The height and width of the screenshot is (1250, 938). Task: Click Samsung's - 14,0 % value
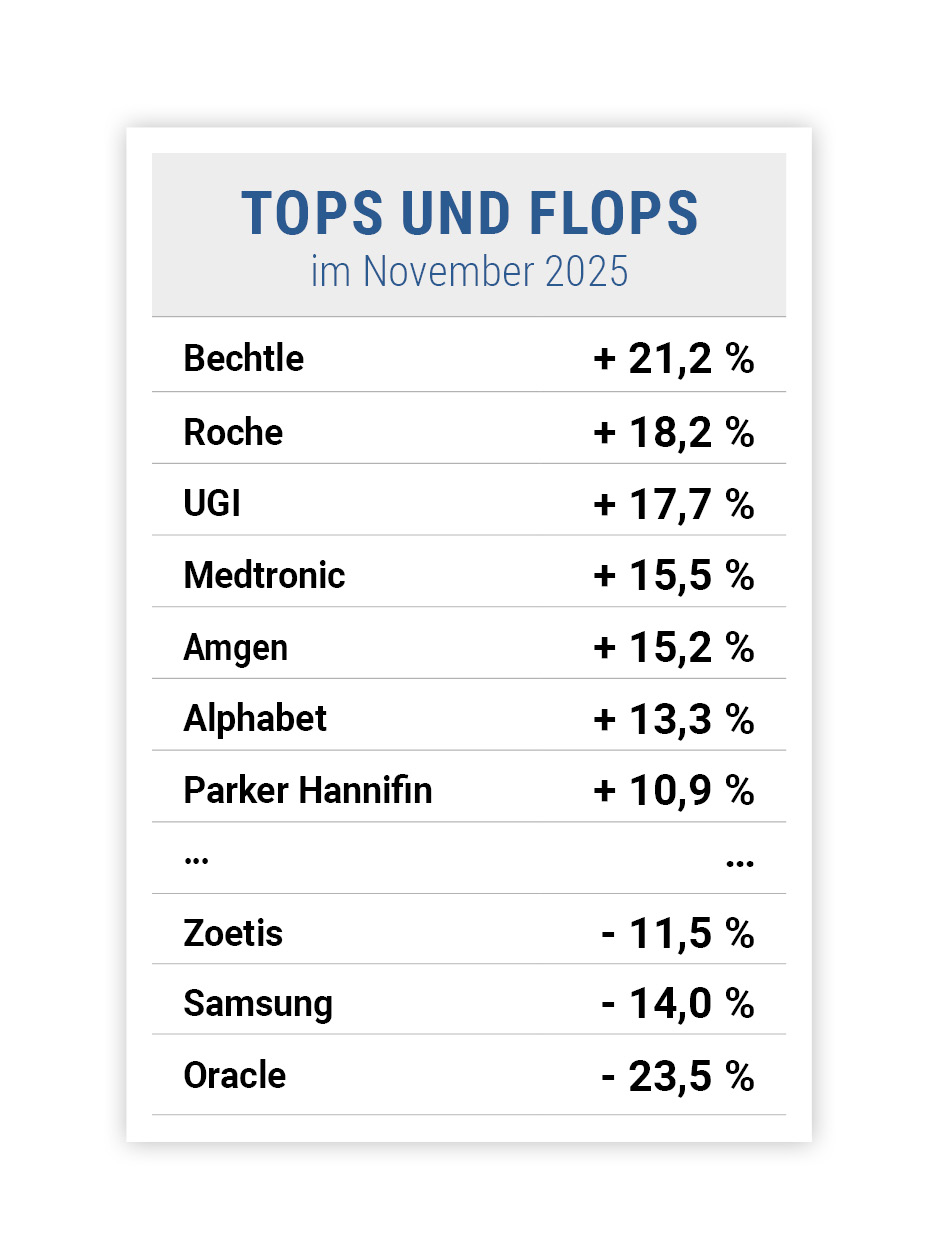[677, 1004]
